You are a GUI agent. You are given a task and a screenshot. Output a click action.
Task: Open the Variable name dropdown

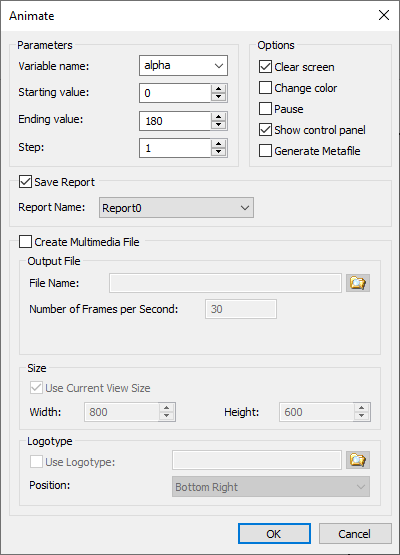pos(183,65)
